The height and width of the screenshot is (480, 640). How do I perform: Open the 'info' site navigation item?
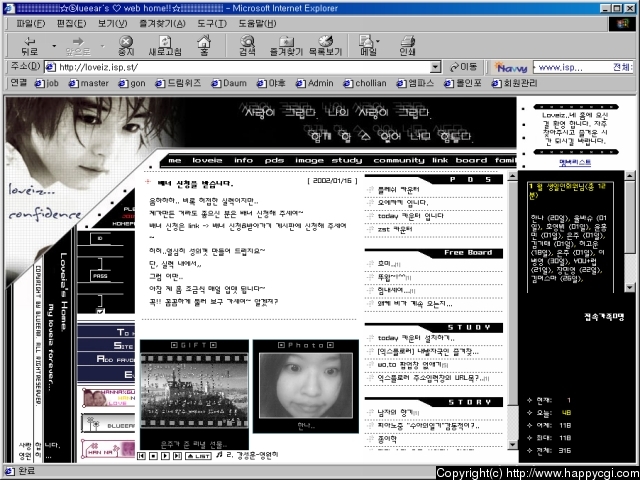coord(243,160)
